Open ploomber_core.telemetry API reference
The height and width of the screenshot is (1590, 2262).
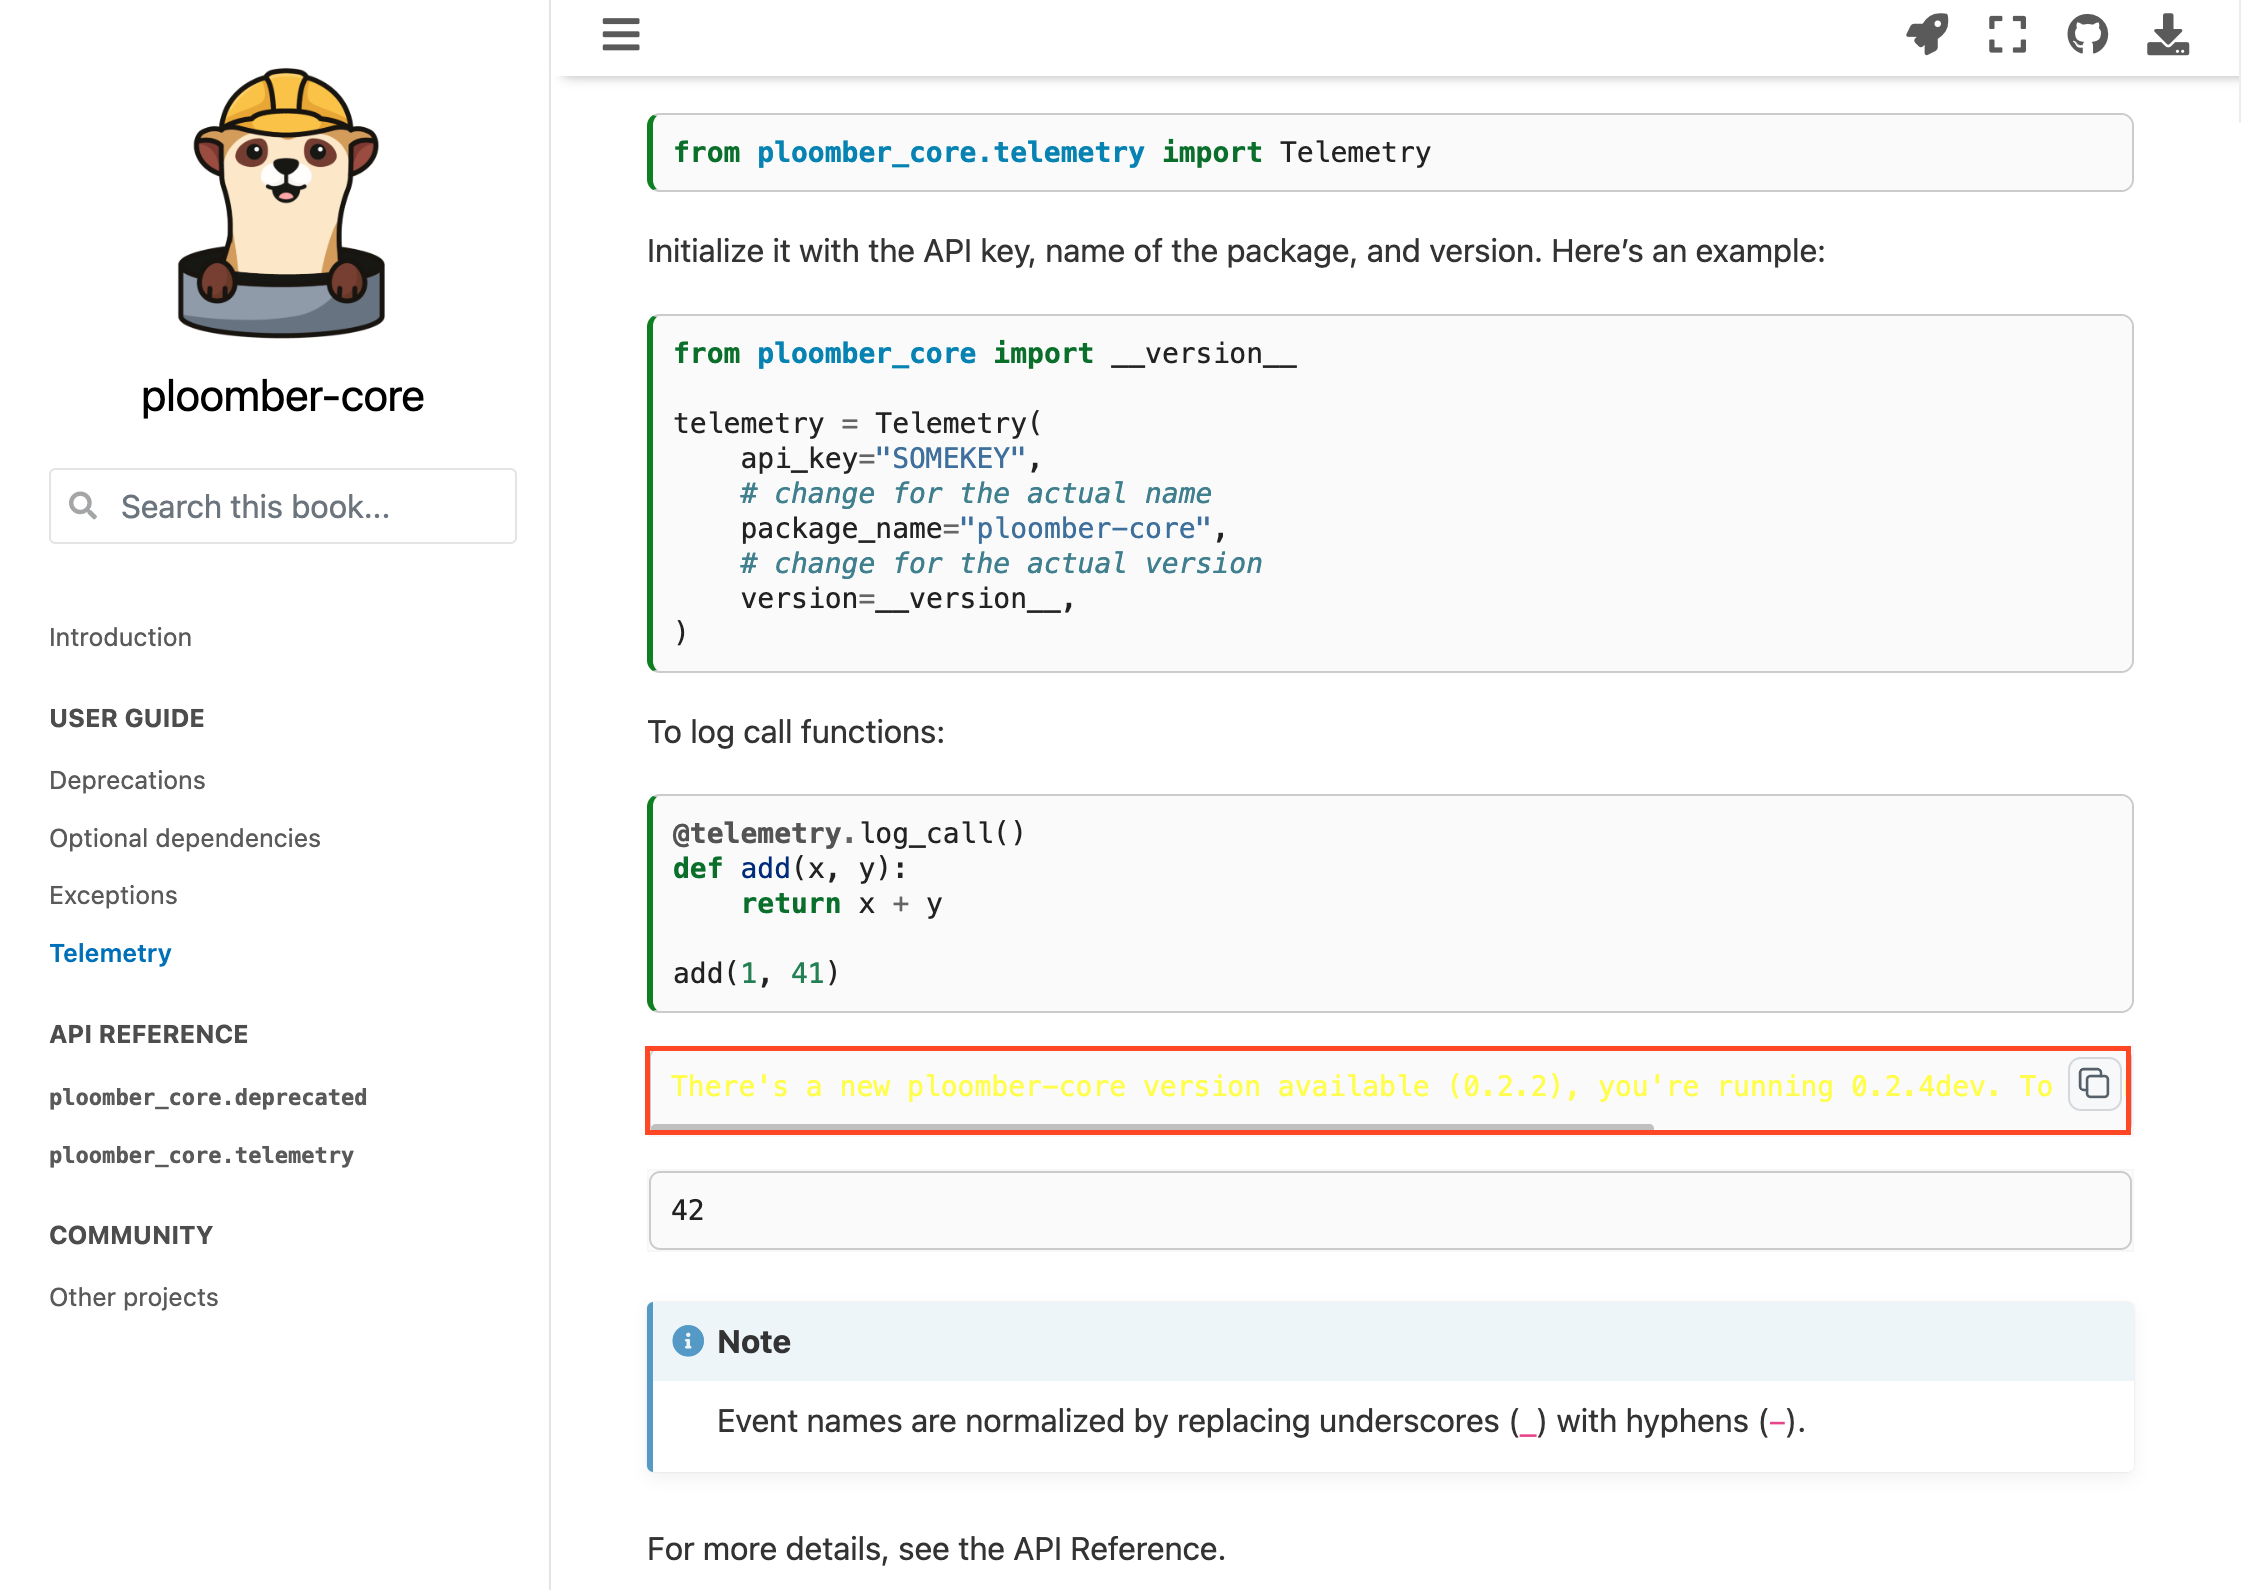pos(201,1155)
